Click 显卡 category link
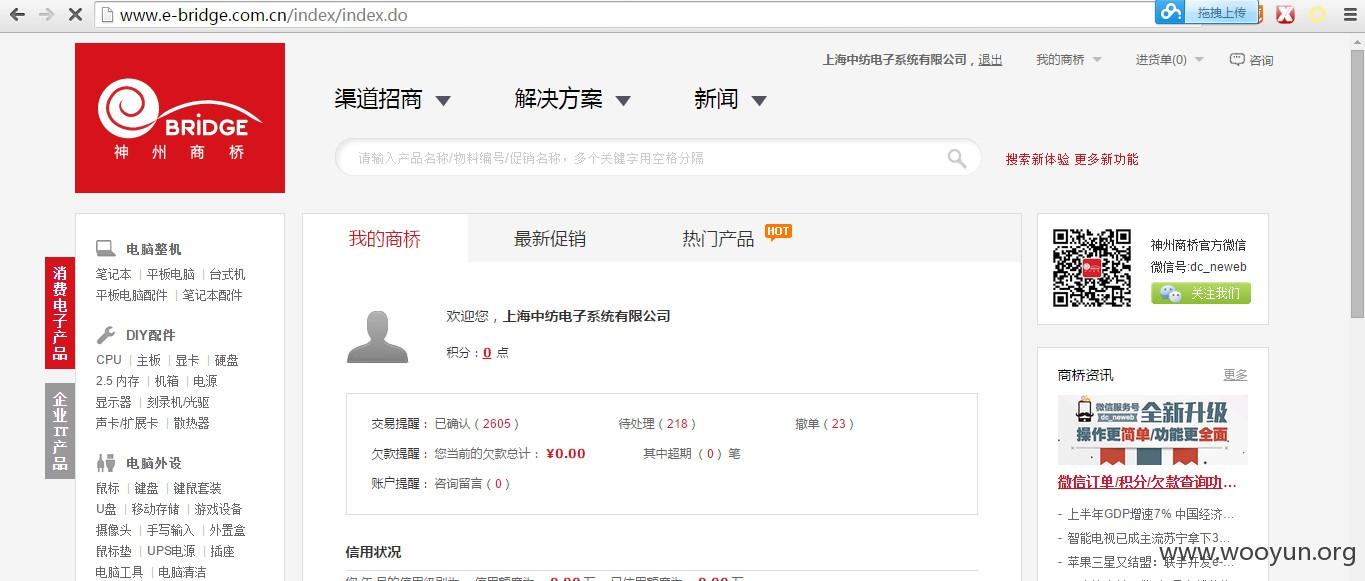The height and width of the screenshot is (581, 1365). (x=187, y=360)
